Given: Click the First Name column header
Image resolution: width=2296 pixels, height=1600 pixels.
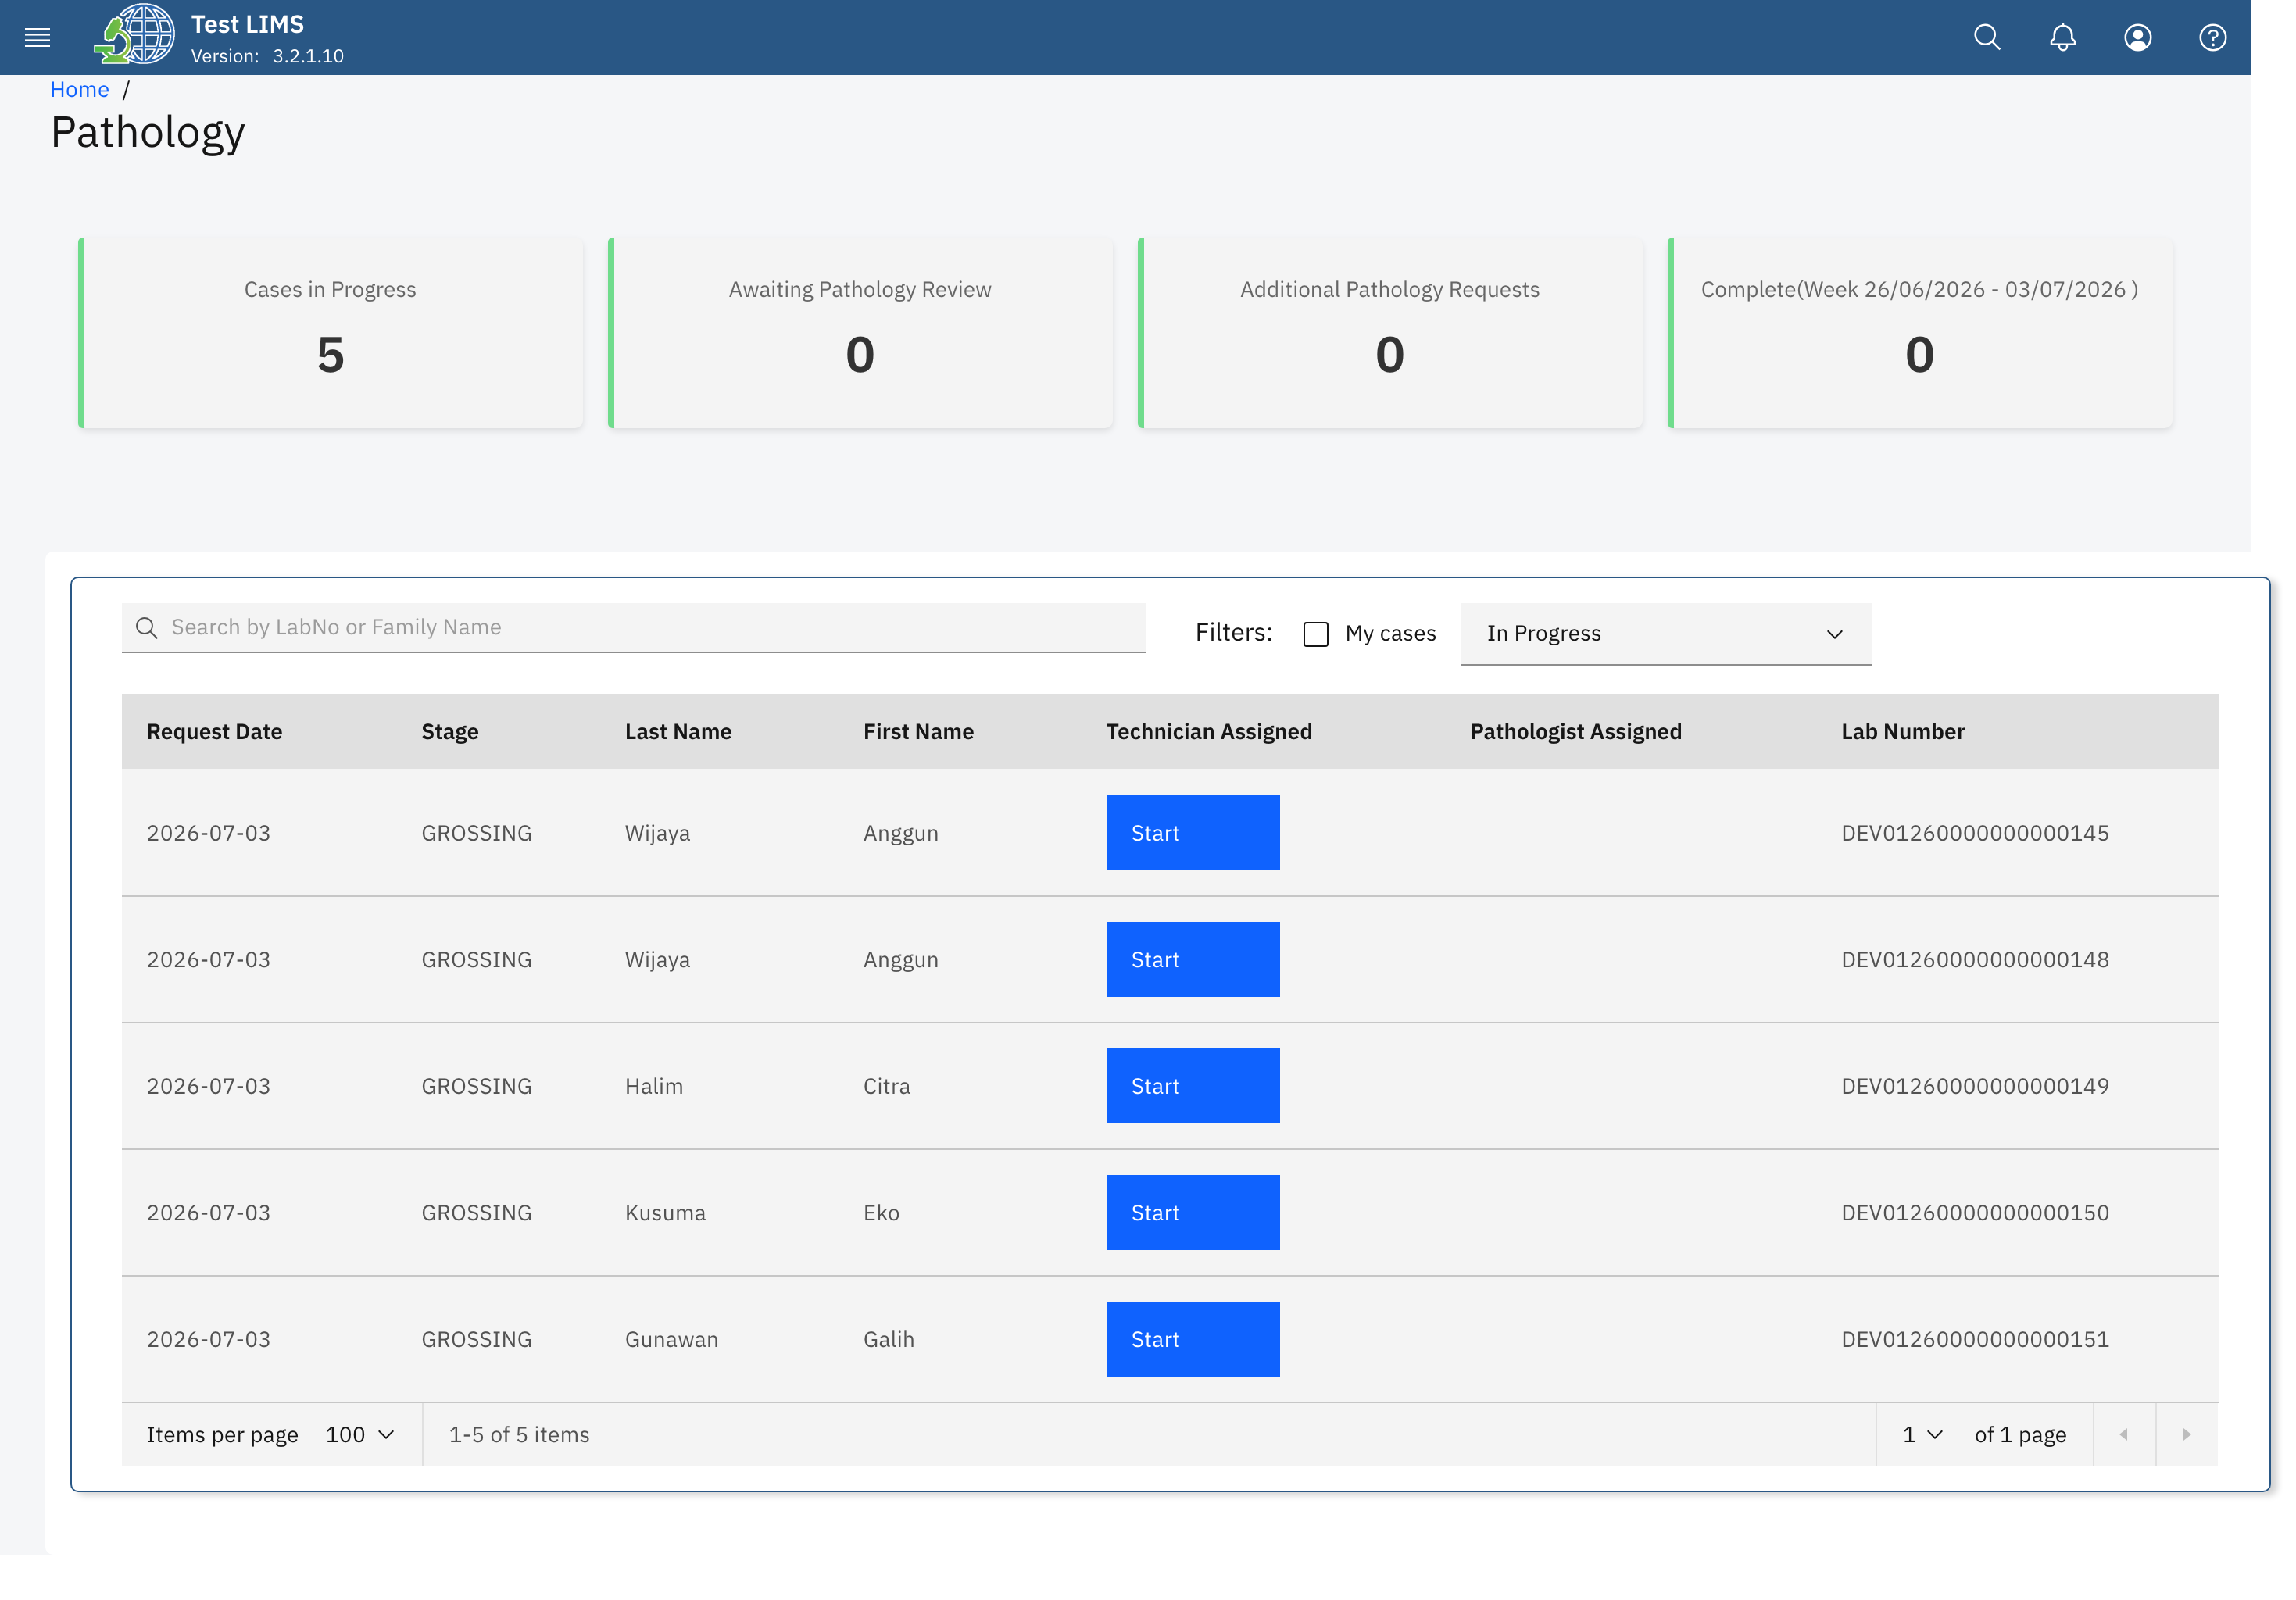Looking at the screenshot, I should tap(918, 731).
